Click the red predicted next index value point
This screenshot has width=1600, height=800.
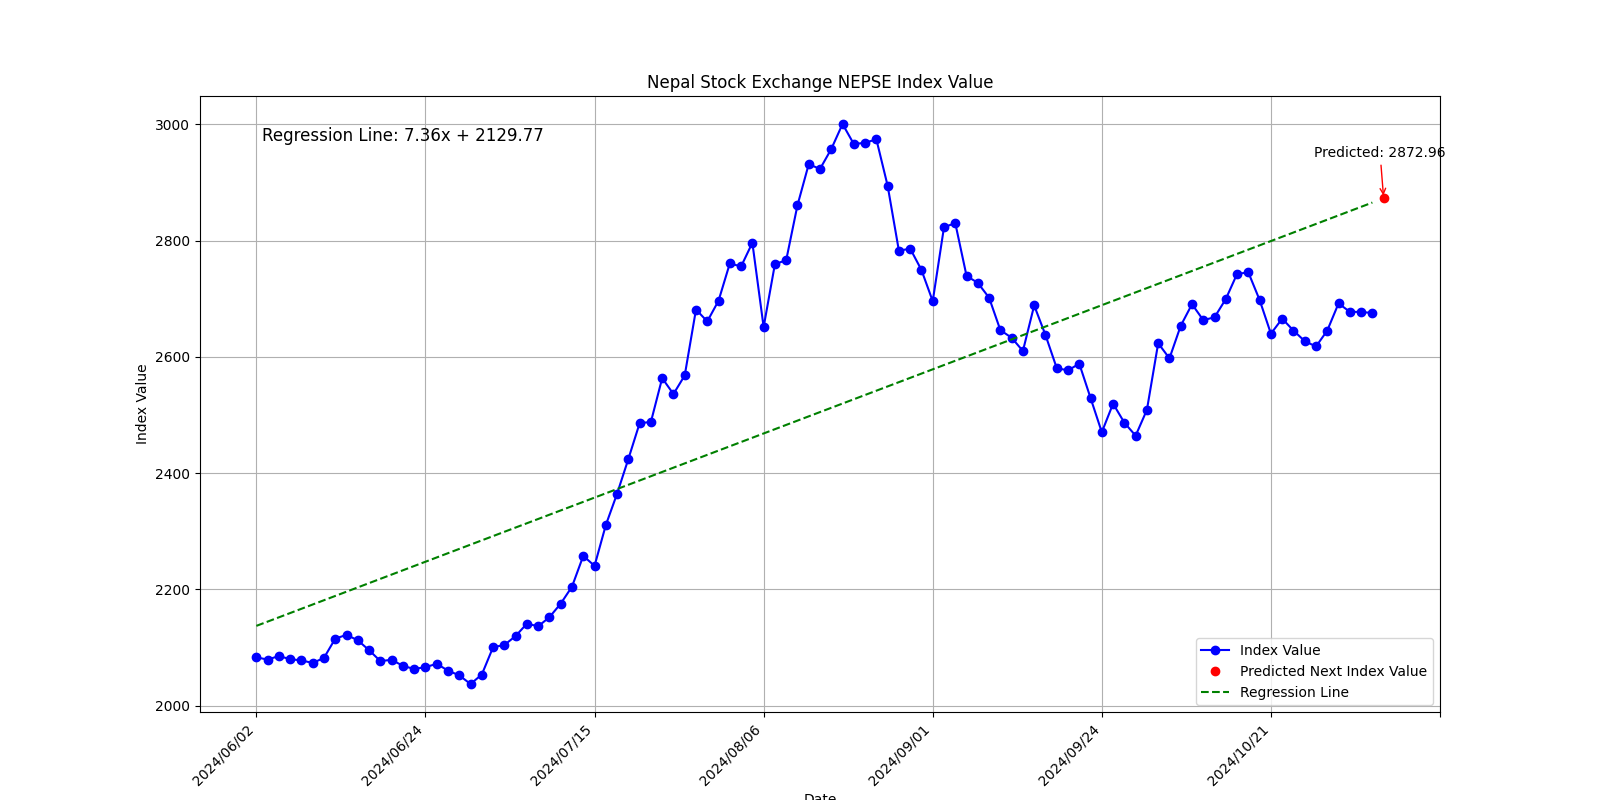pos(1384,198)
